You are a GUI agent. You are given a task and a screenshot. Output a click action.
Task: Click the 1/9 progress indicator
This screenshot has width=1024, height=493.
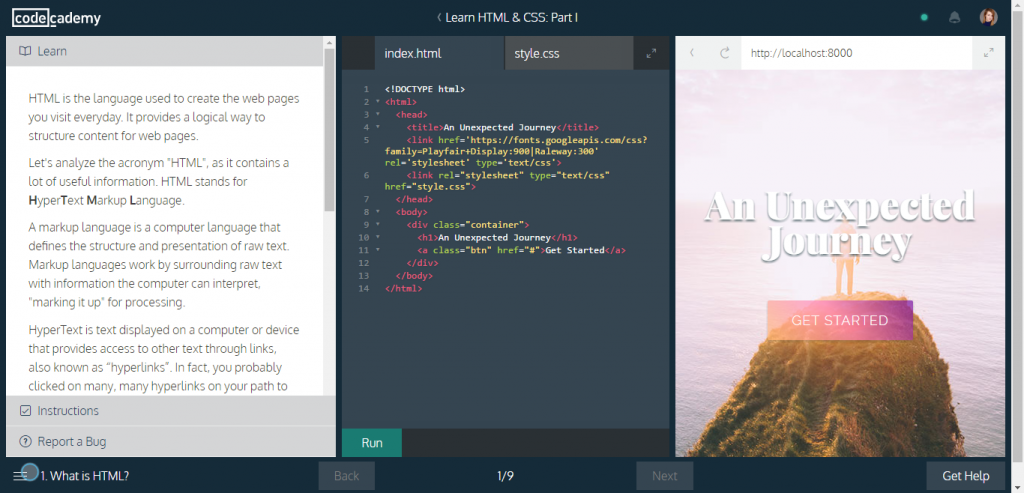pyautogui.click(x=505, y=476)
